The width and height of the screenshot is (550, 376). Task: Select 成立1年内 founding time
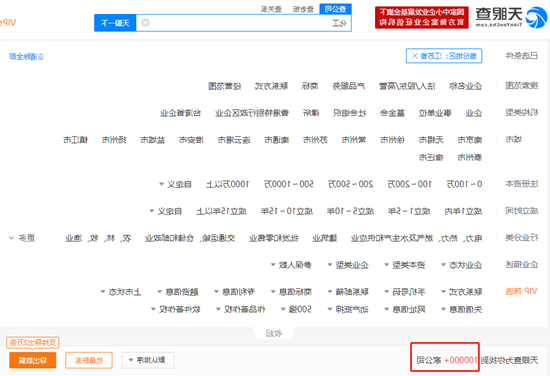click(x=463, y=211)
